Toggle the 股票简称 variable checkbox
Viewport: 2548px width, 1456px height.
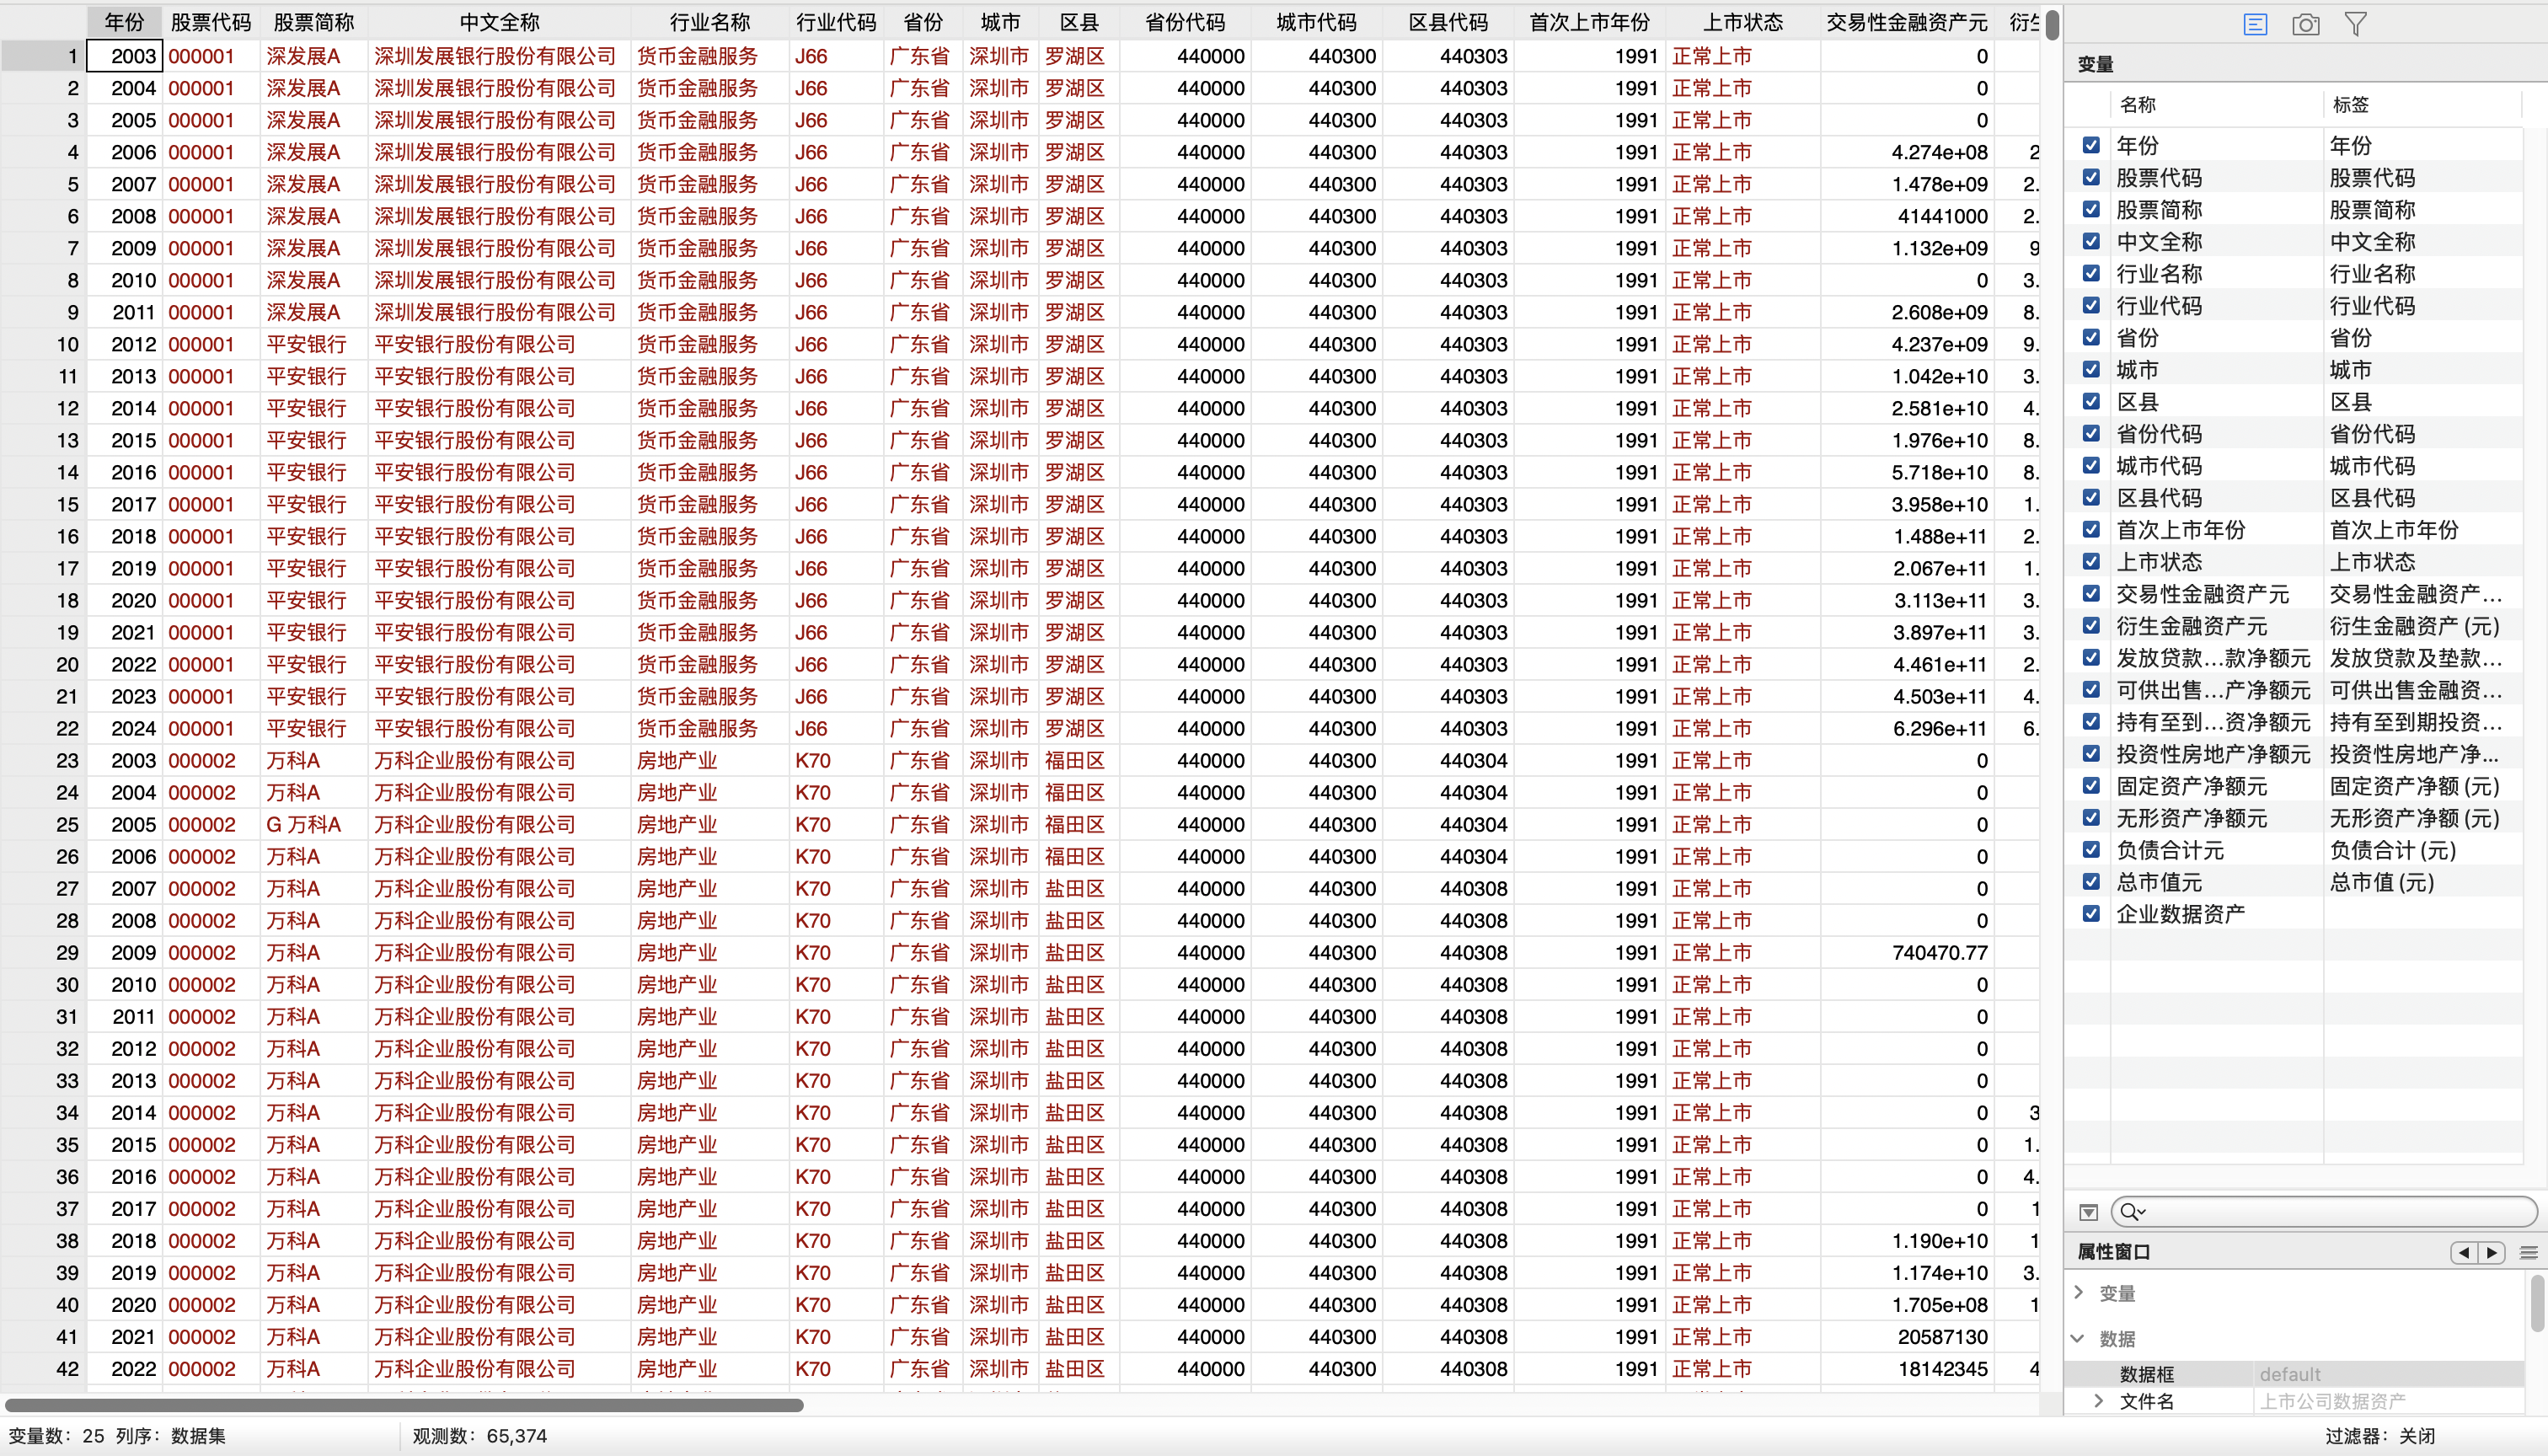coord(2091,209)
